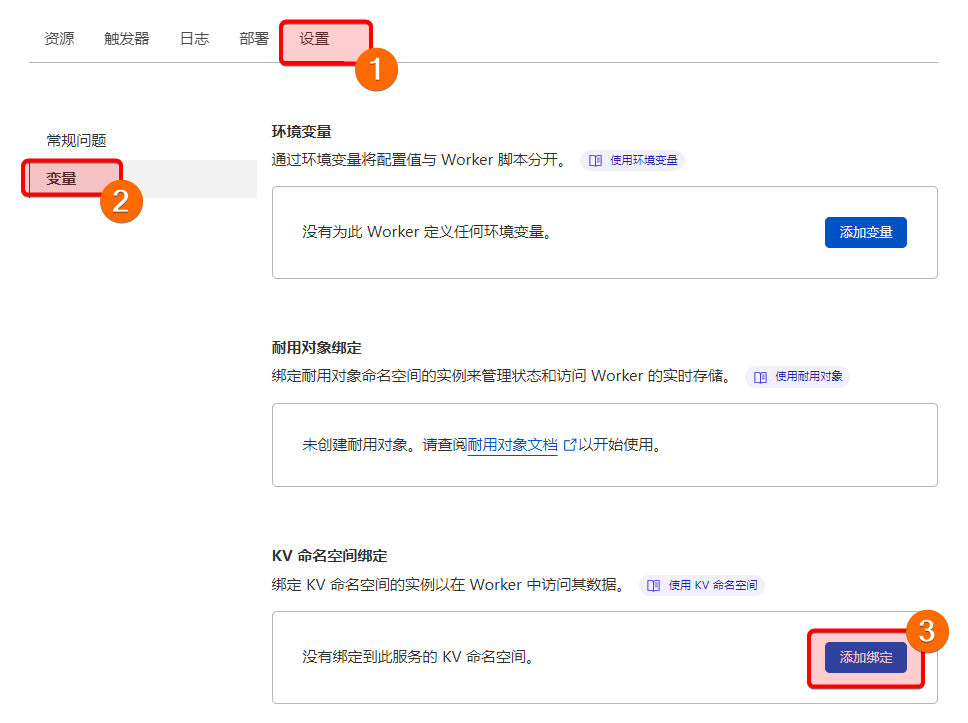Viewport: 968px width, 723px height.
Task: Click the 使用 KV 命名空间 help text
Action: pos(712,585)
